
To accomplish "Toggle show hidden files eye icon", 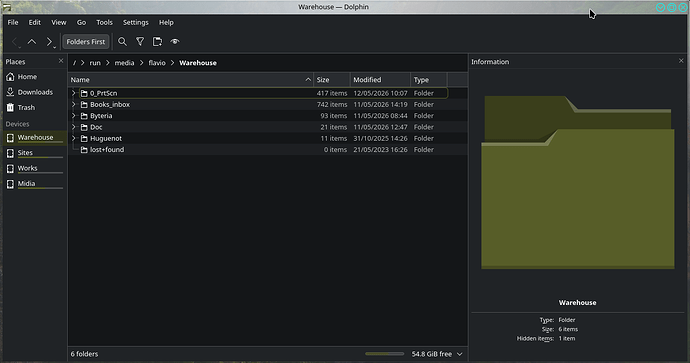I will click(175, 42).
